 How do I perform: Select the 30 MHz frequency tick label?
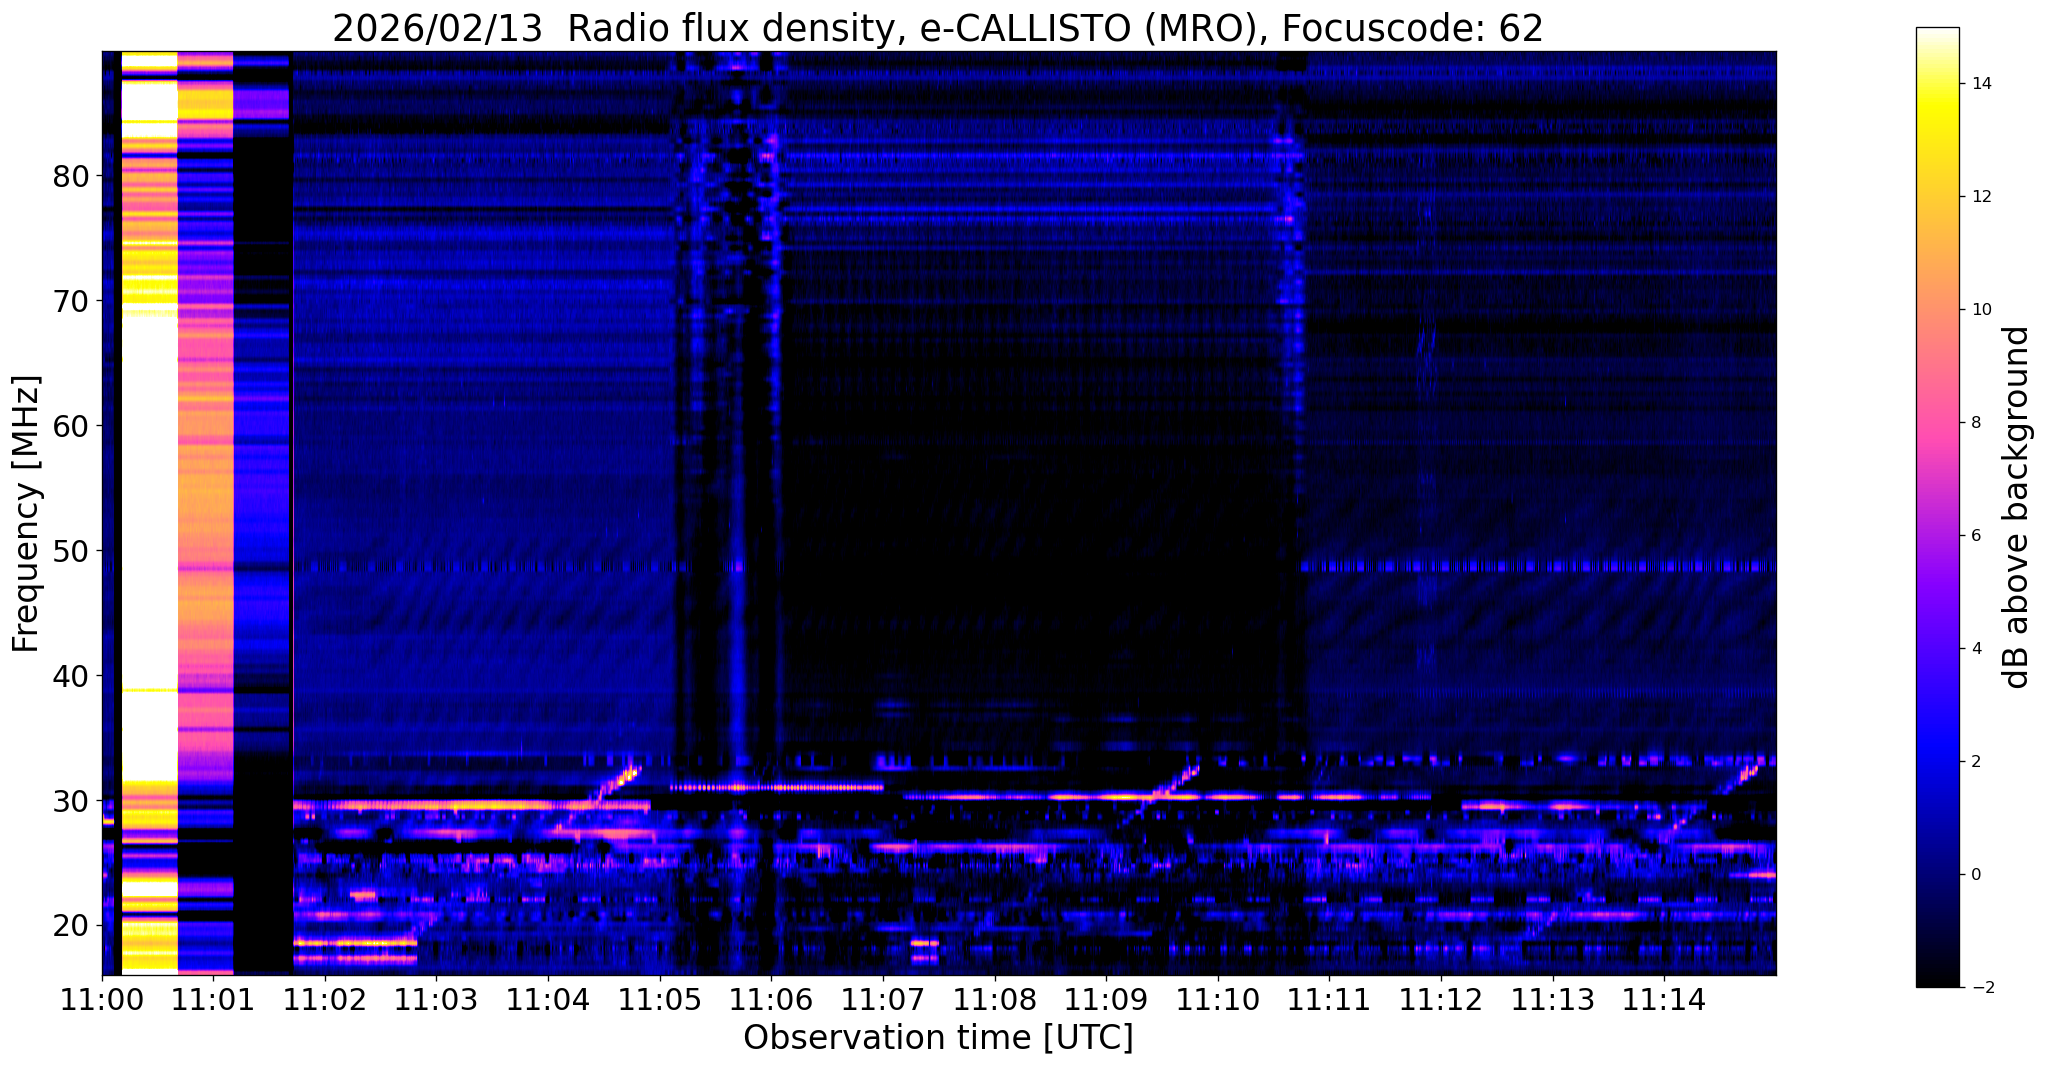tap(71, 801)
